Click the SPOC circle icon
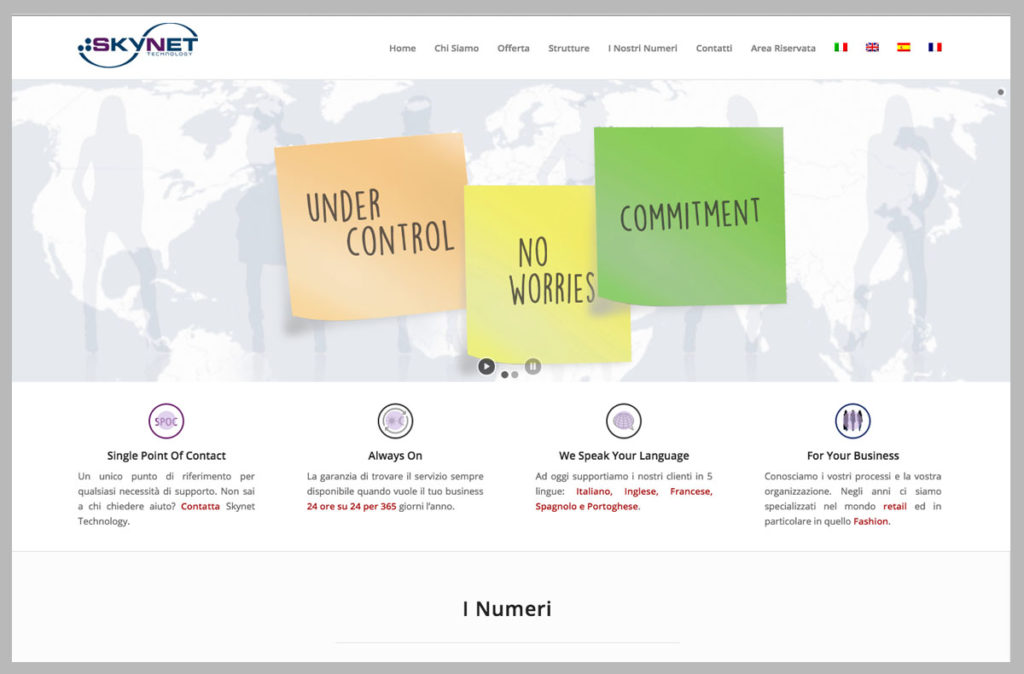Viewport: 1024px width, 674px height. pyautogui.click(x=166, y=421)
